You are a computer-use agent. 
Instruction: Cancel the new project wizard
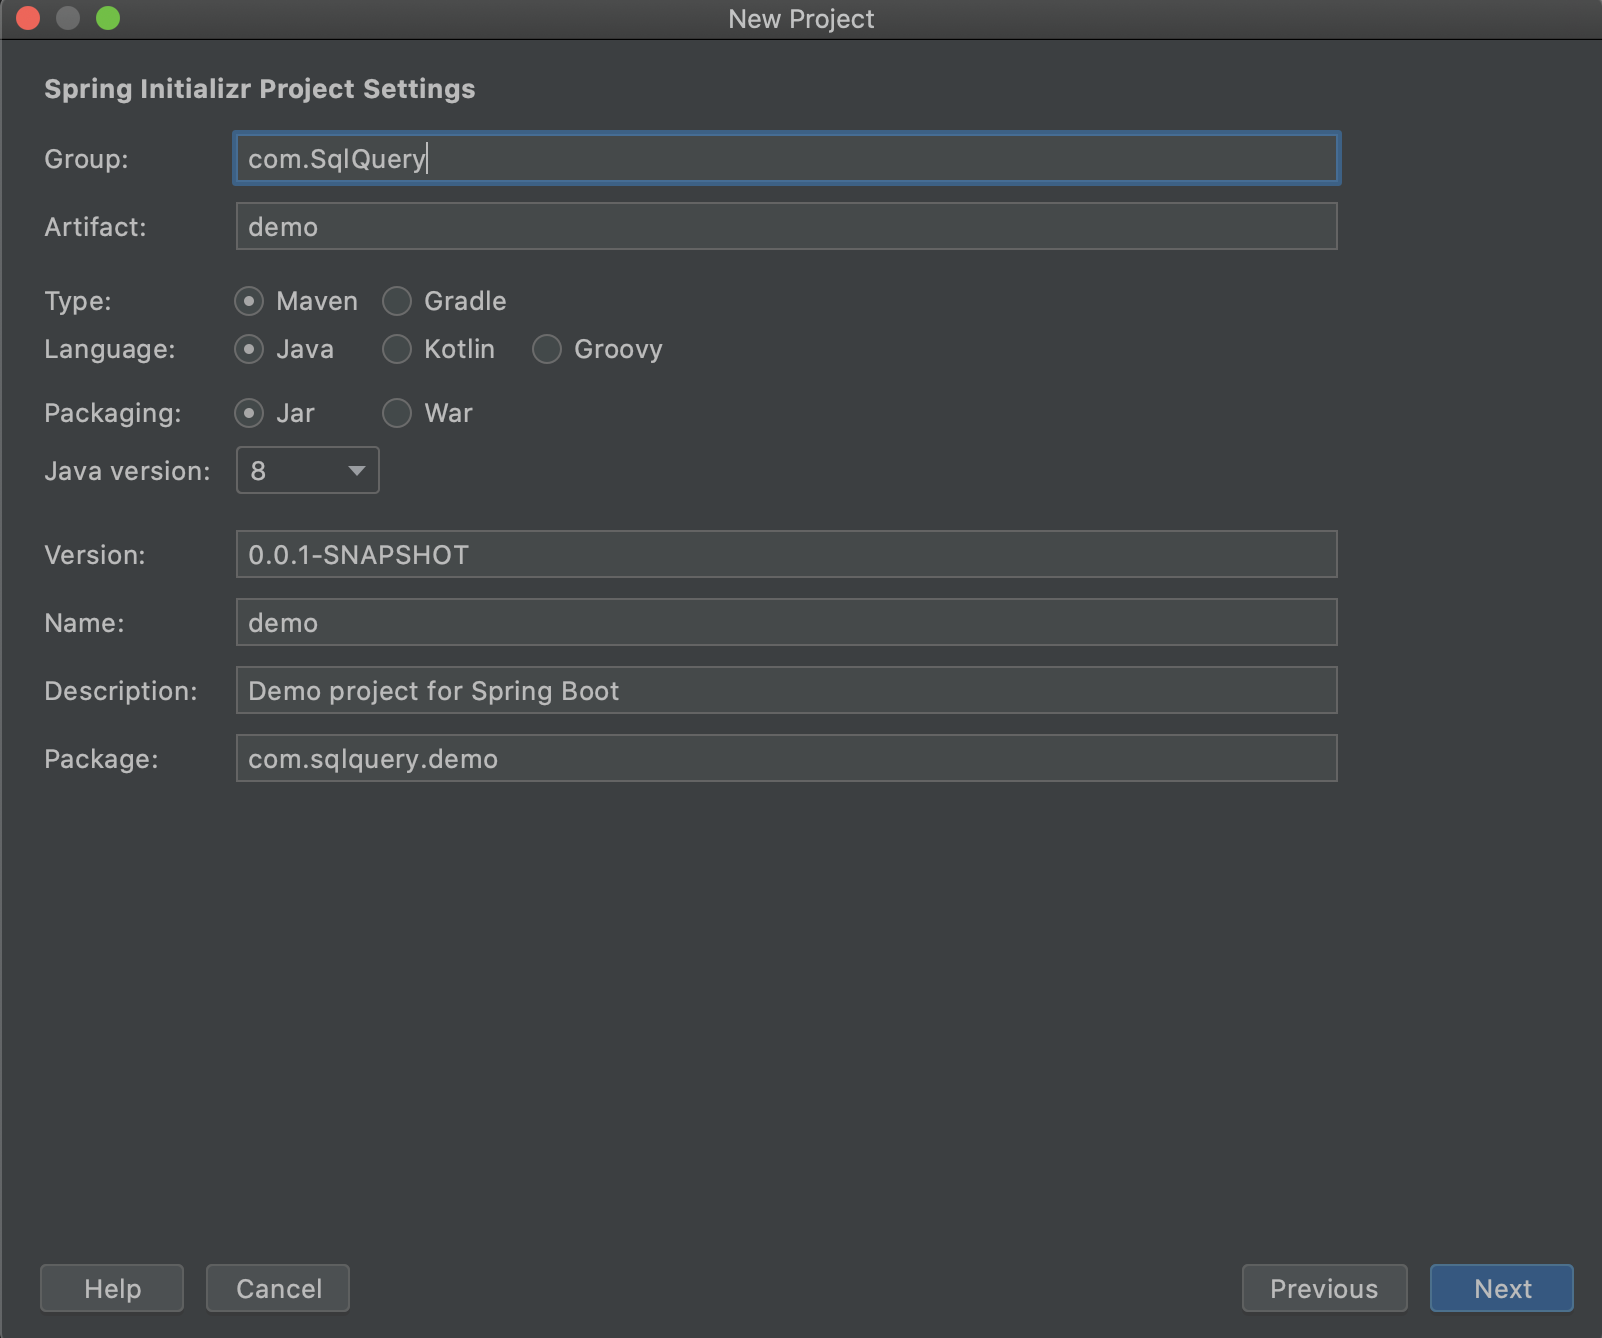click(x=277, y=1288)
